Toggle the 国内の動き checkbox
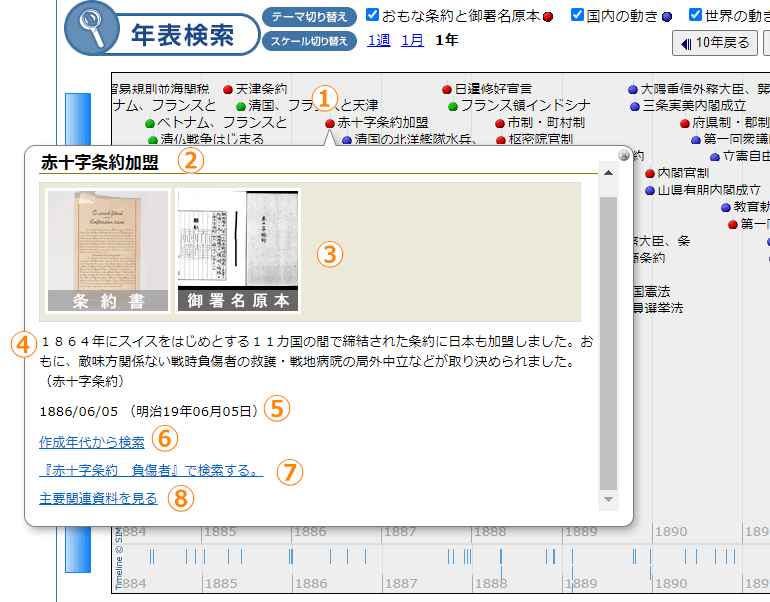 tap(577, 15)
